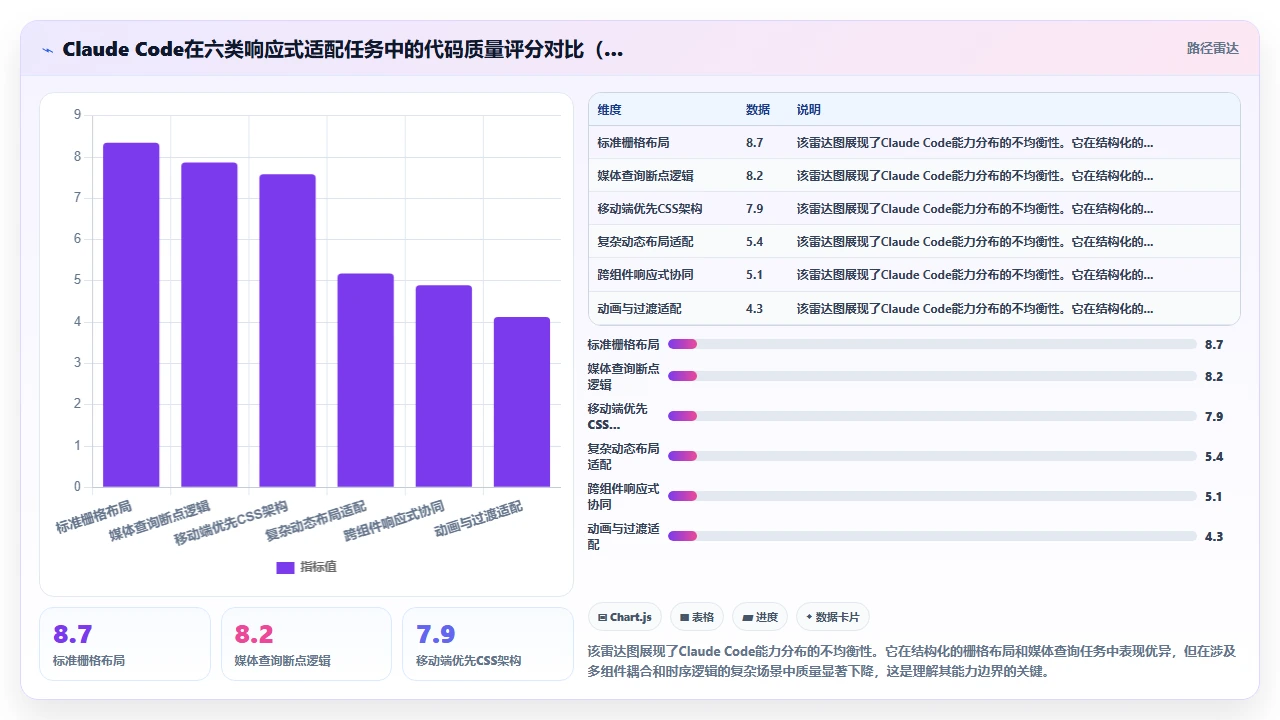Click the 跨组件响应式协同 progress bar

coord(932,496)
